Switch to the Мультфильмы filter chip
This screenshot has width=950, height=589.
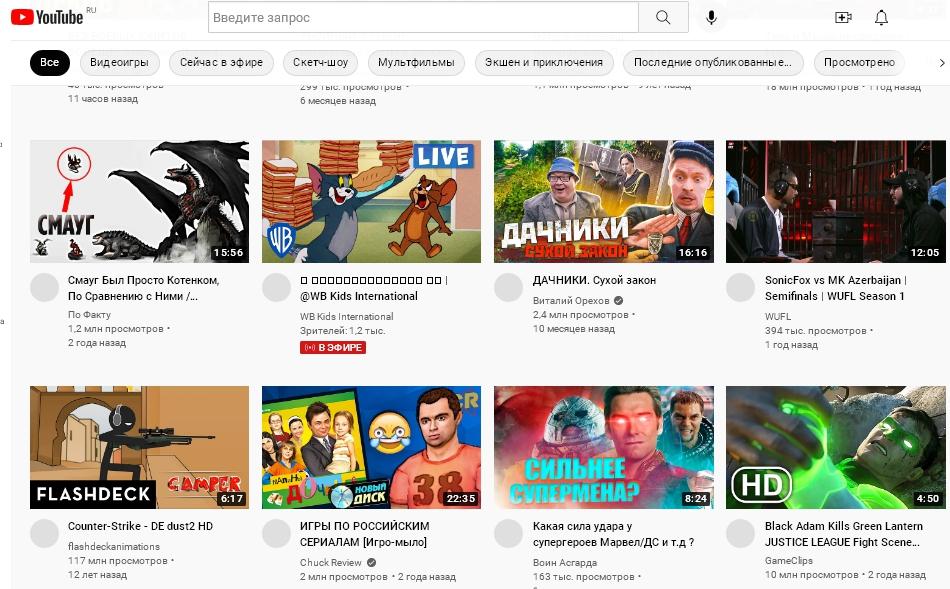(x=416, y=62)
